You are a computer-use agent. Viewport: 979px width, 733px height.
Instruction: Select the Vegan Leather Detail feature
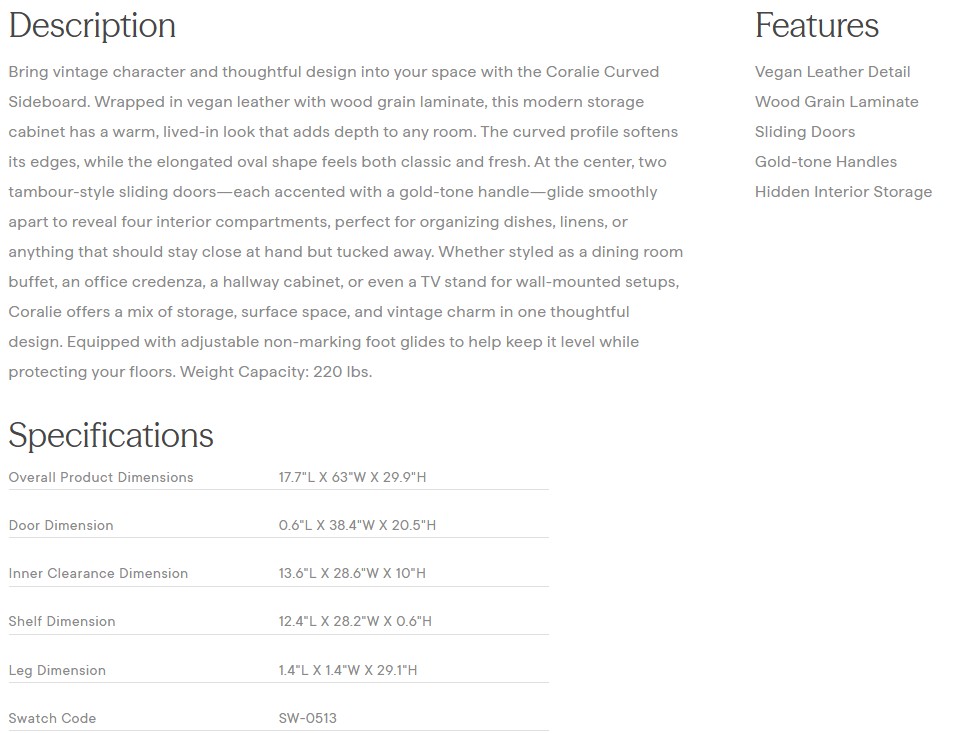(x=832, y=72)
